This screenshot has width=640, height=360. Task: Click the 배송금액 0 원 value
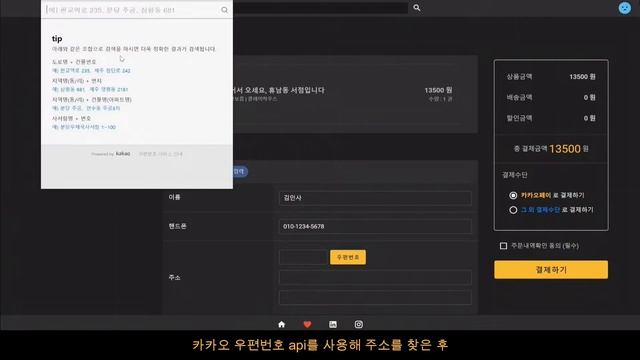589,98
